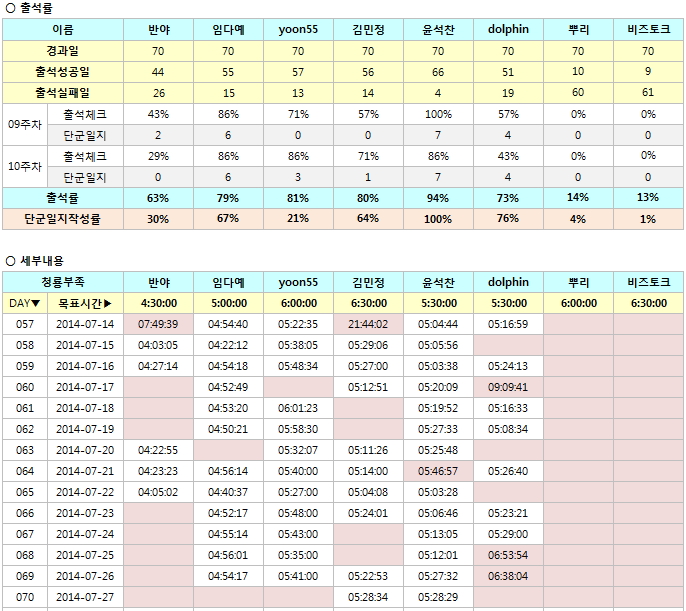The height and width of the screenshot is (611, 686).
Task: Click the 출석률 section heading at top
Action: 29,8
